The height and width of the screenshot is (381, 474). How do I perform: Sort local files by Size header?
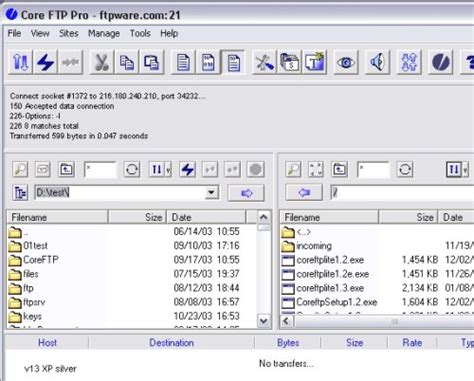pyautogui.click(x=137, y=217)
